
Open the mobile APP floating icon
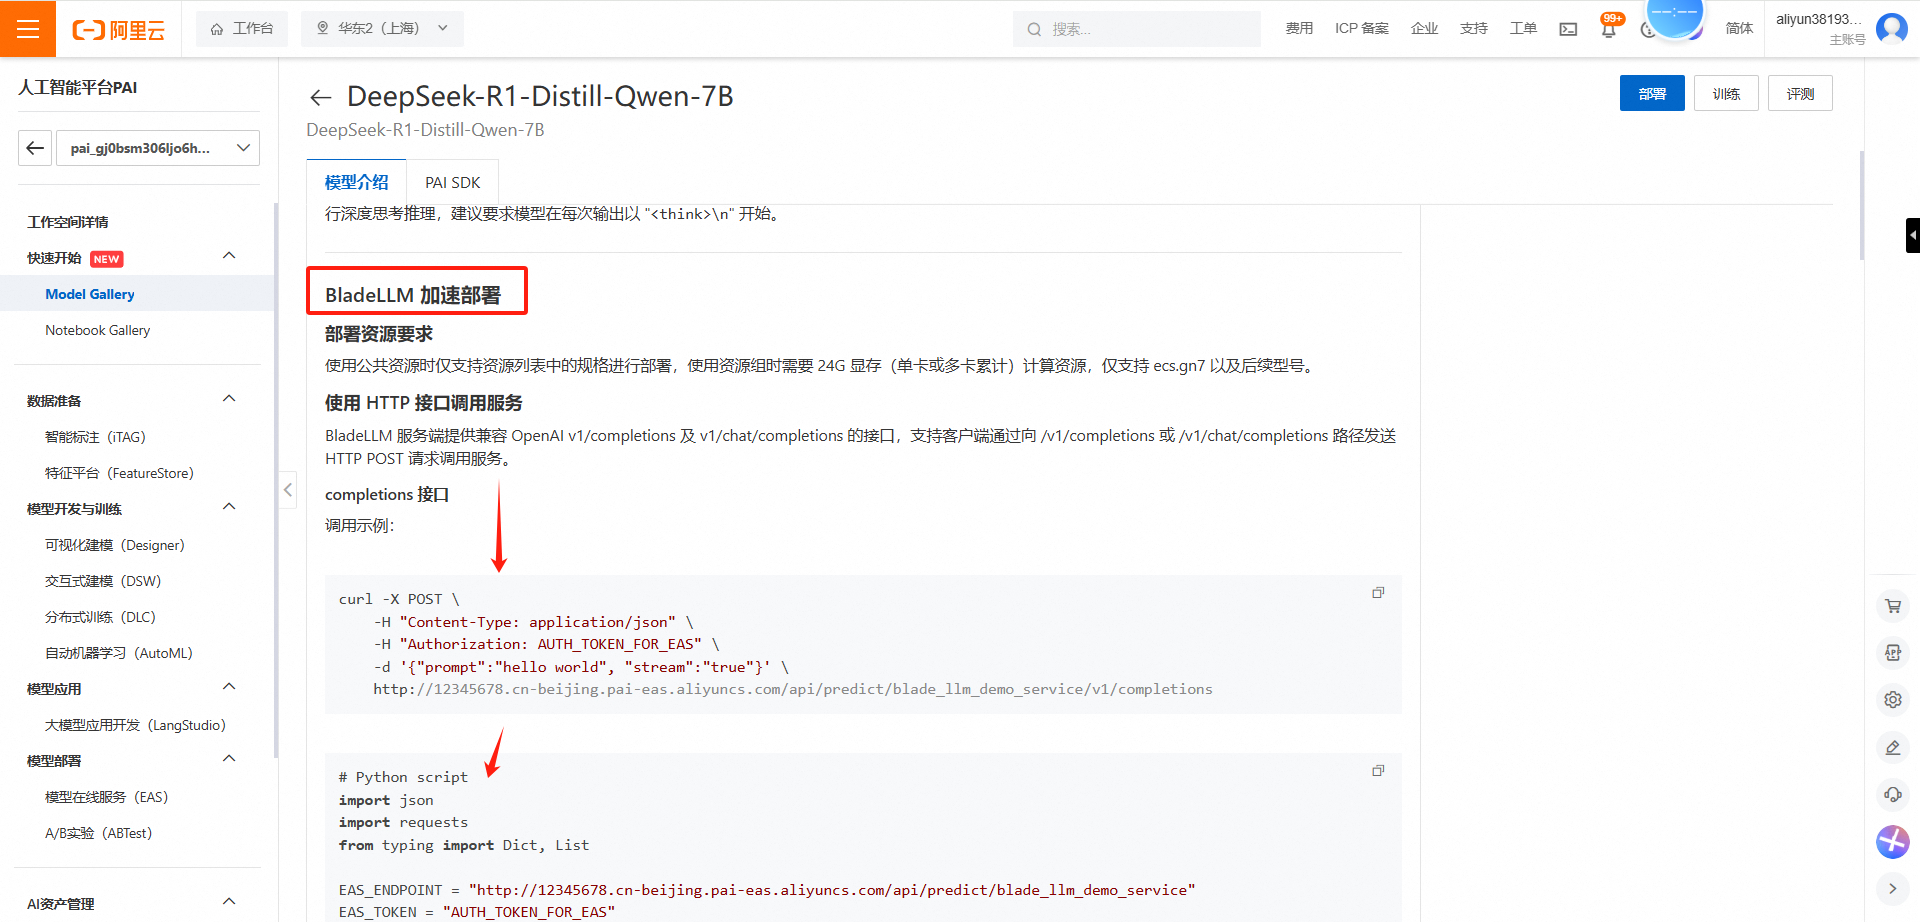(1893, 653)
